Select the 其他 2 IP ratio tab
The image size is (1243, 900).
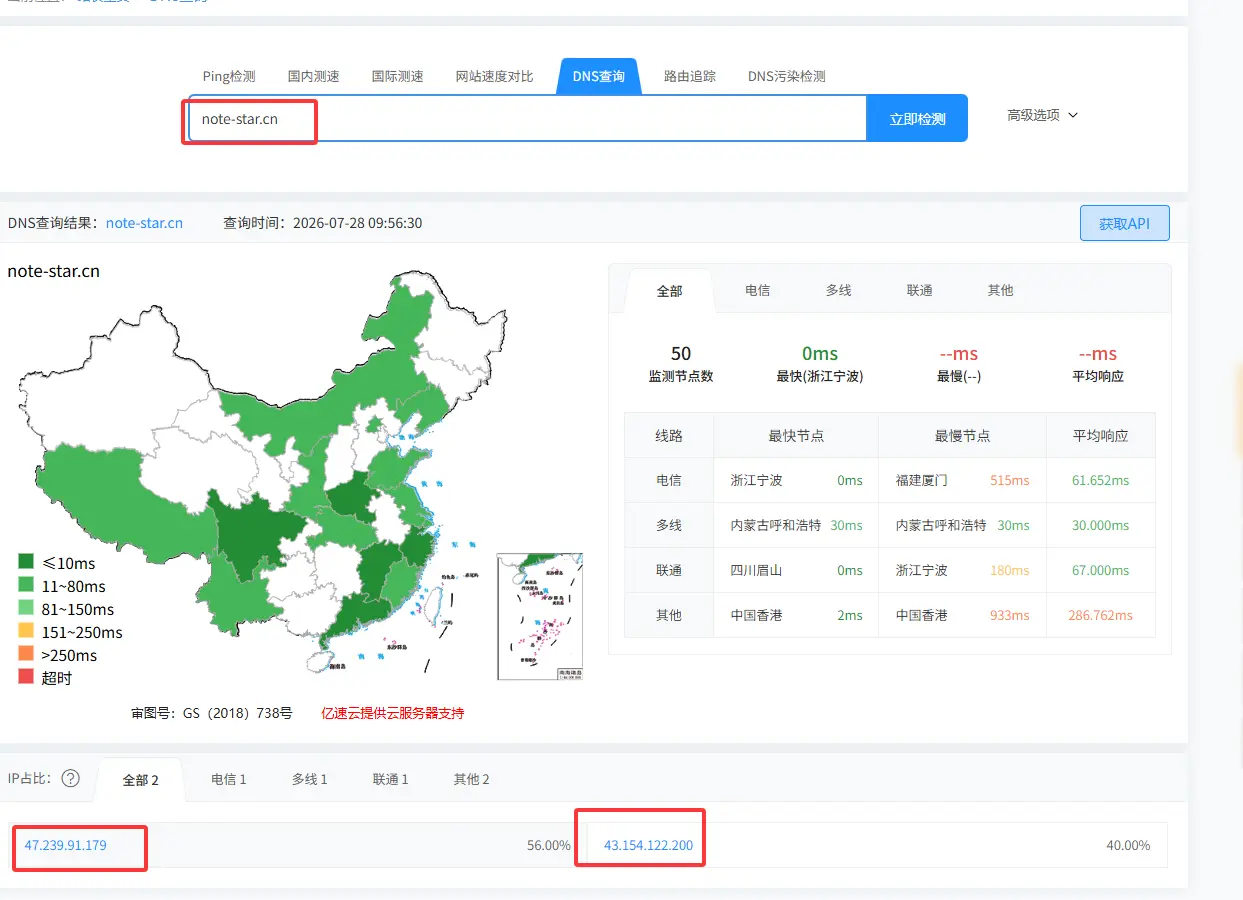pyautogui.click(x=471, y=779)
